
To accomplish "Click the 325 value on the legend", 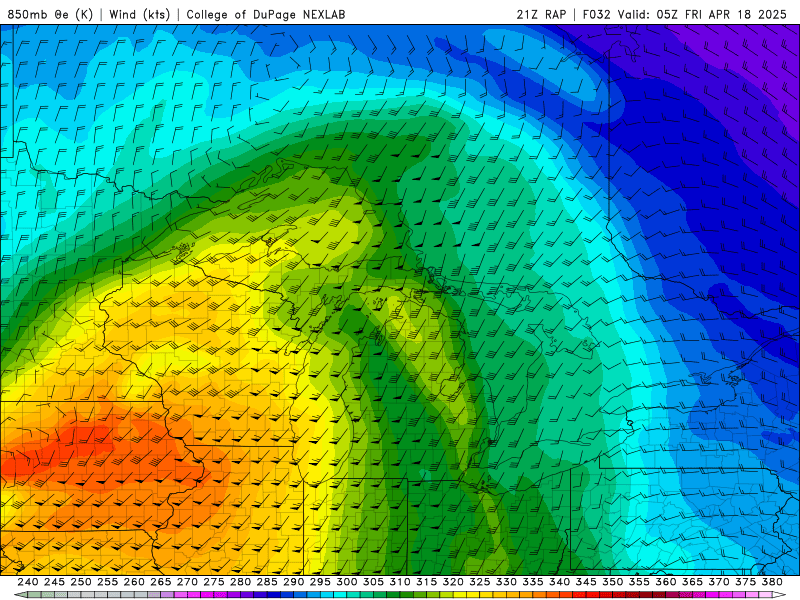I will pos(479,582).
